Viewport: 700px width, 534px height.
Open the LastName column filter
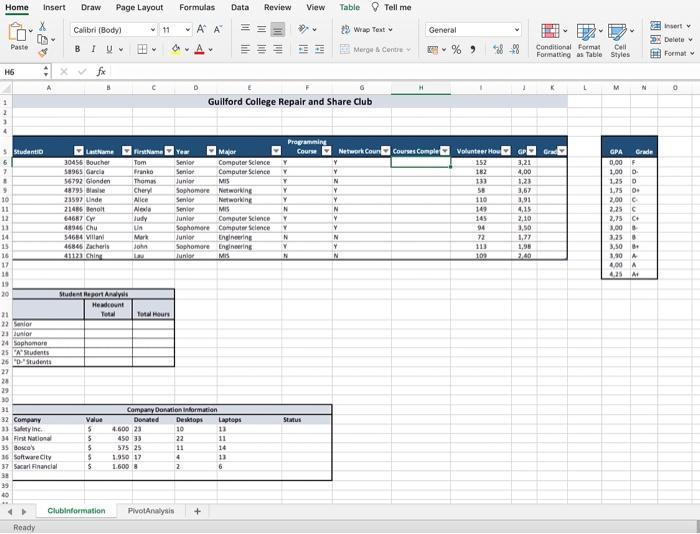pyautogui.click(x=127, y=151)
